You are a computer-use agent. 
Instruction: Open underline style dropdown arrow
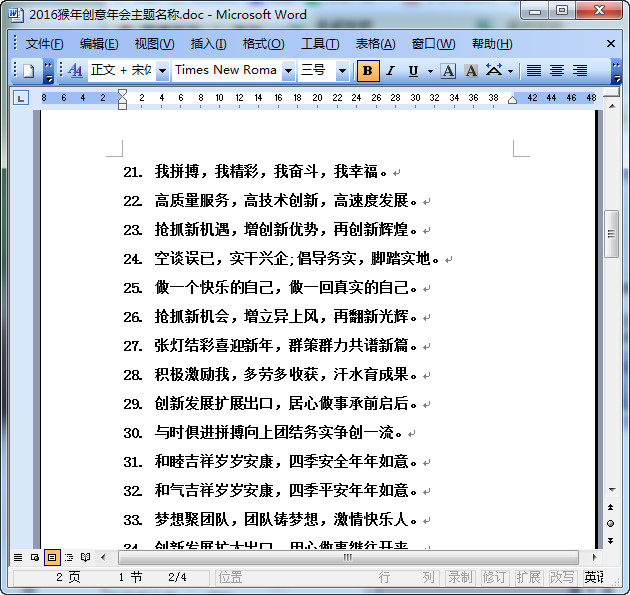click(430, 72)
